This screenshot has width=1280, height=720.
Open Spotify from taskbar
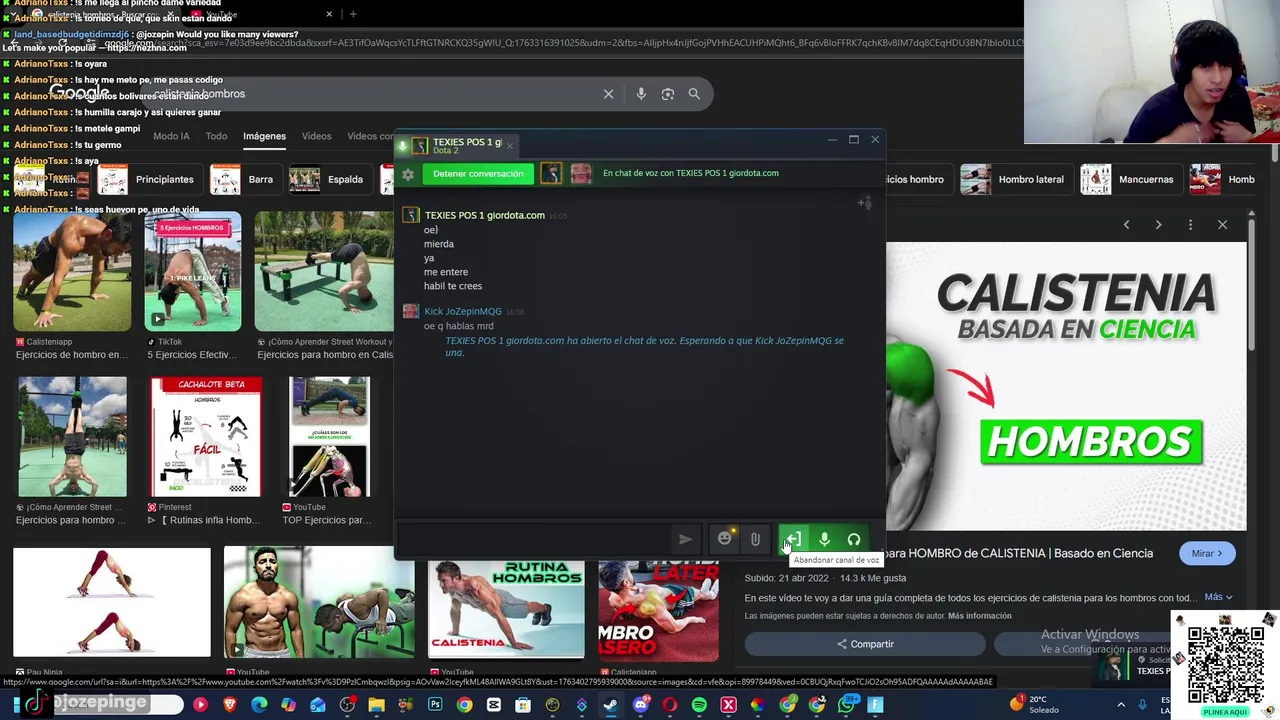tap(699, 705)
